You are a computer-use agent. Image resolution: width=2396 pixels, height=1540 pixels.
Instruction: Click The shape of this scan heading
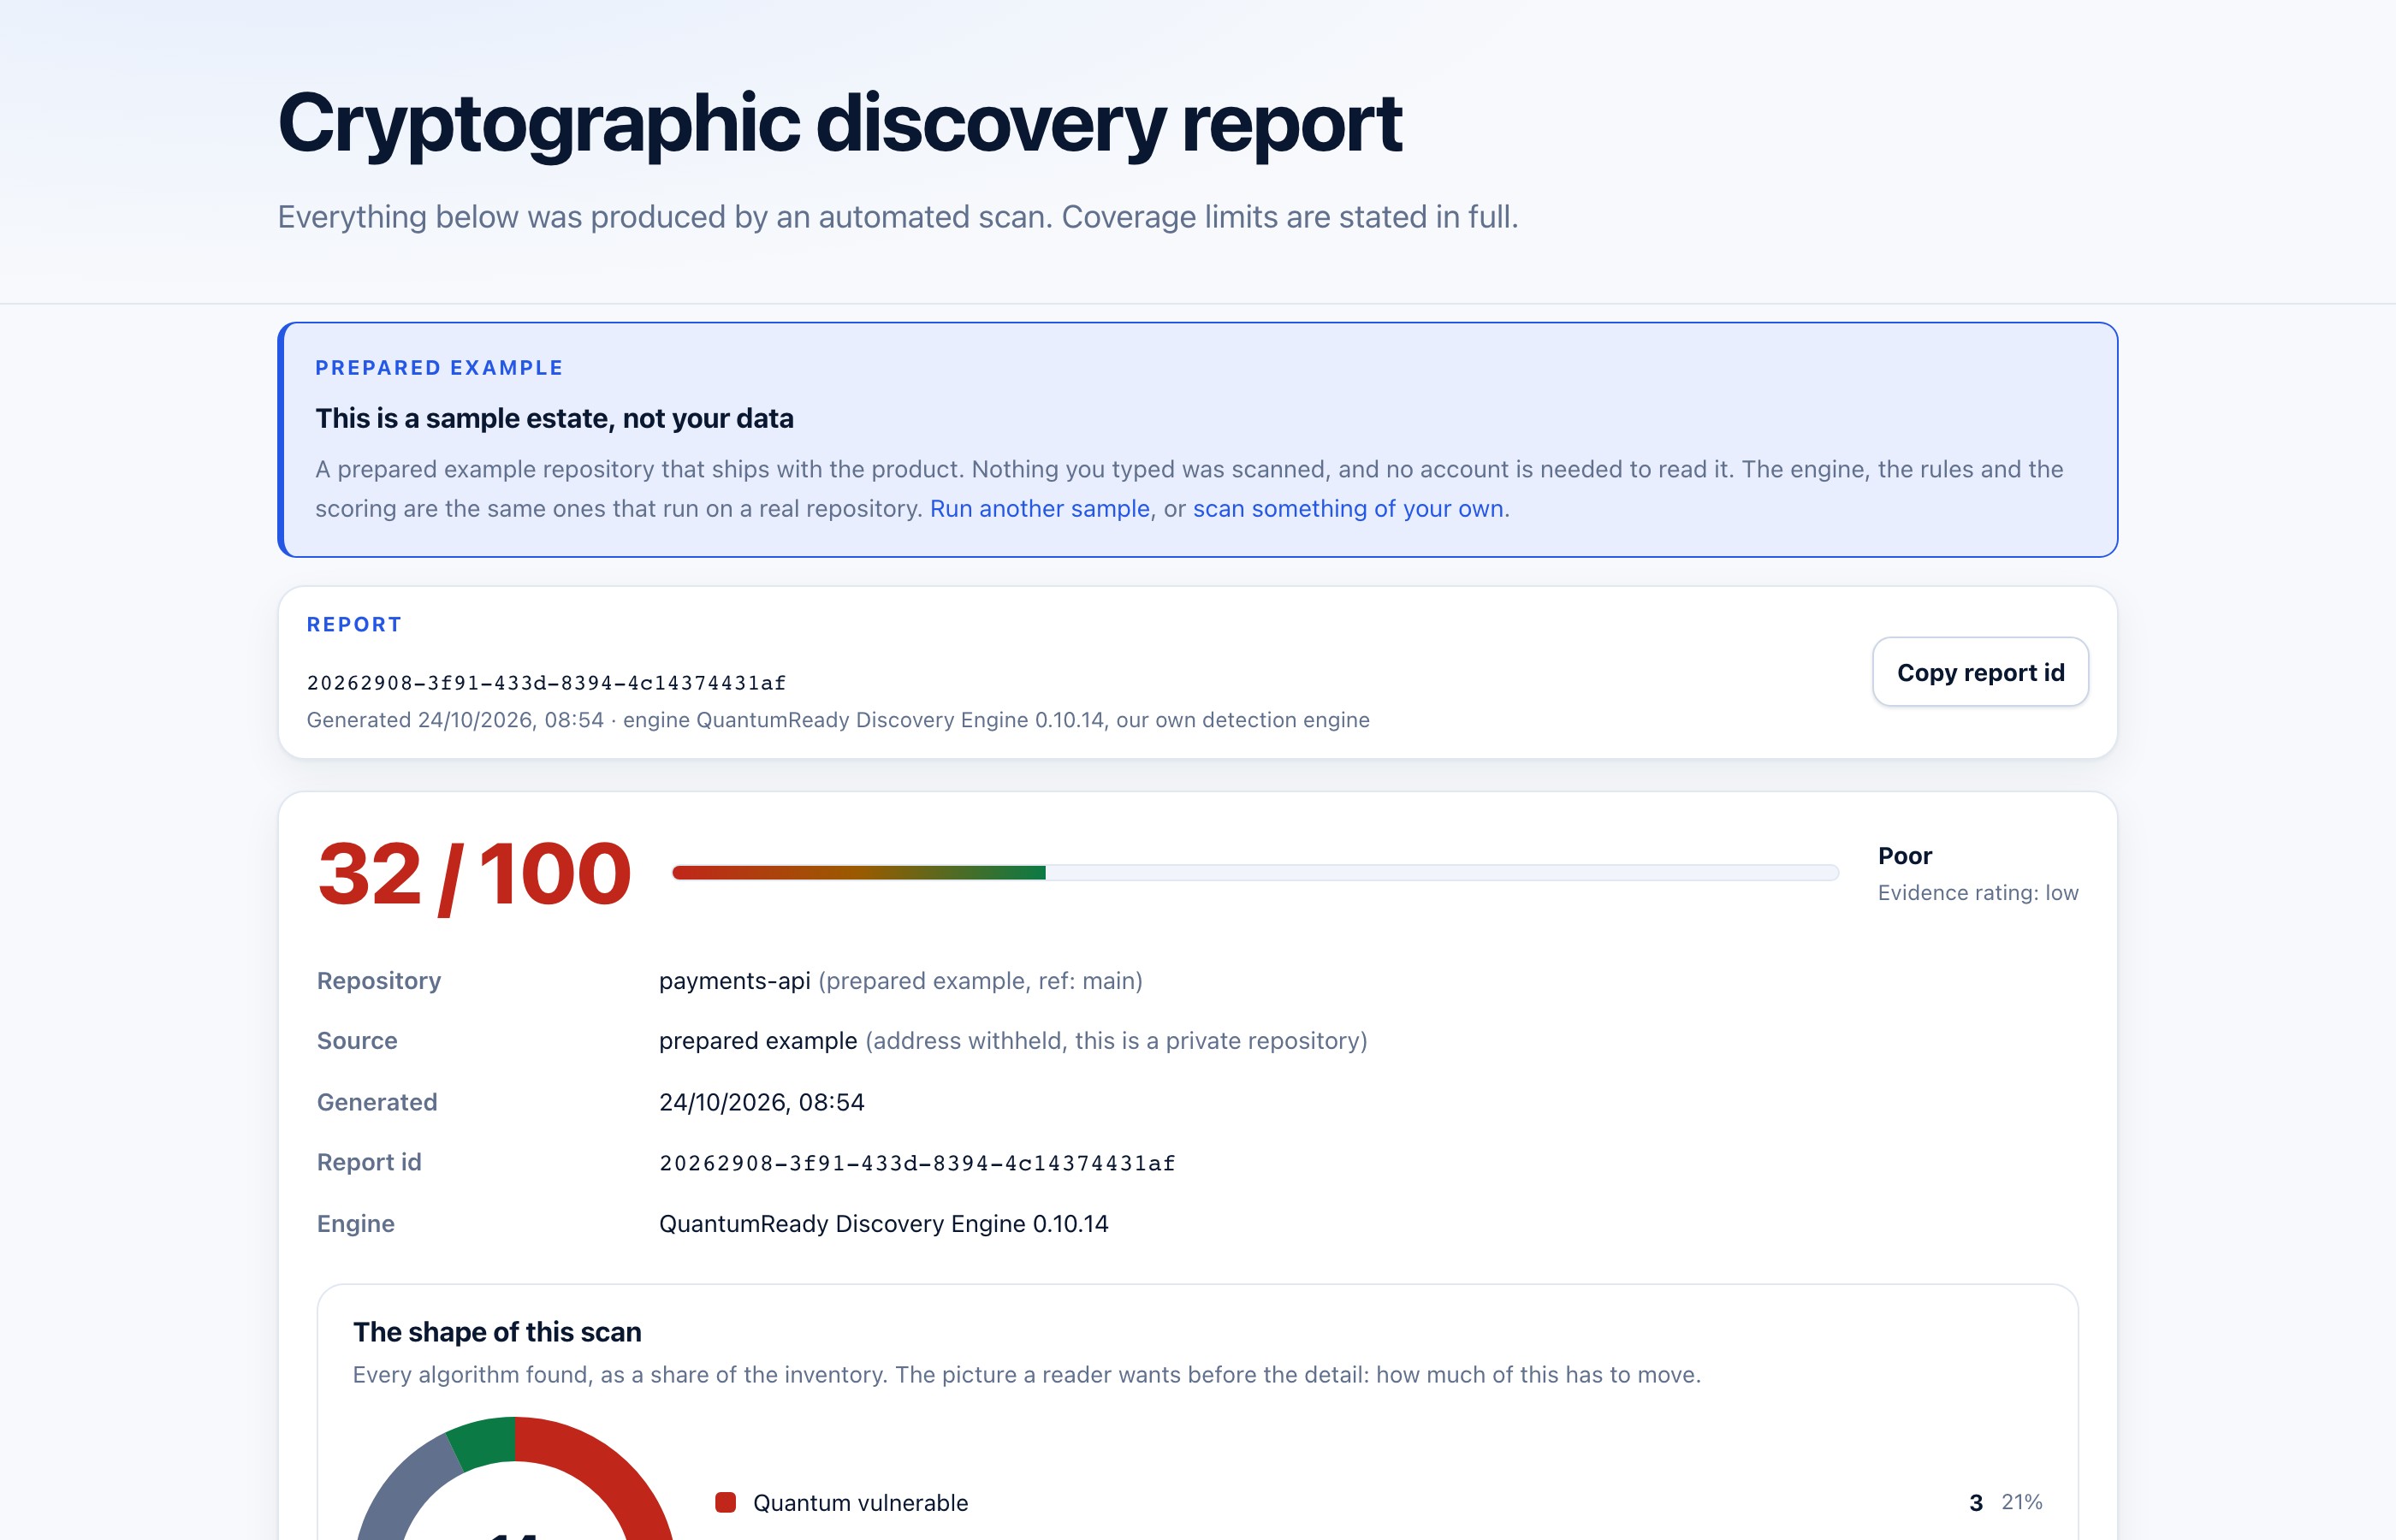tap(497, 1332)
